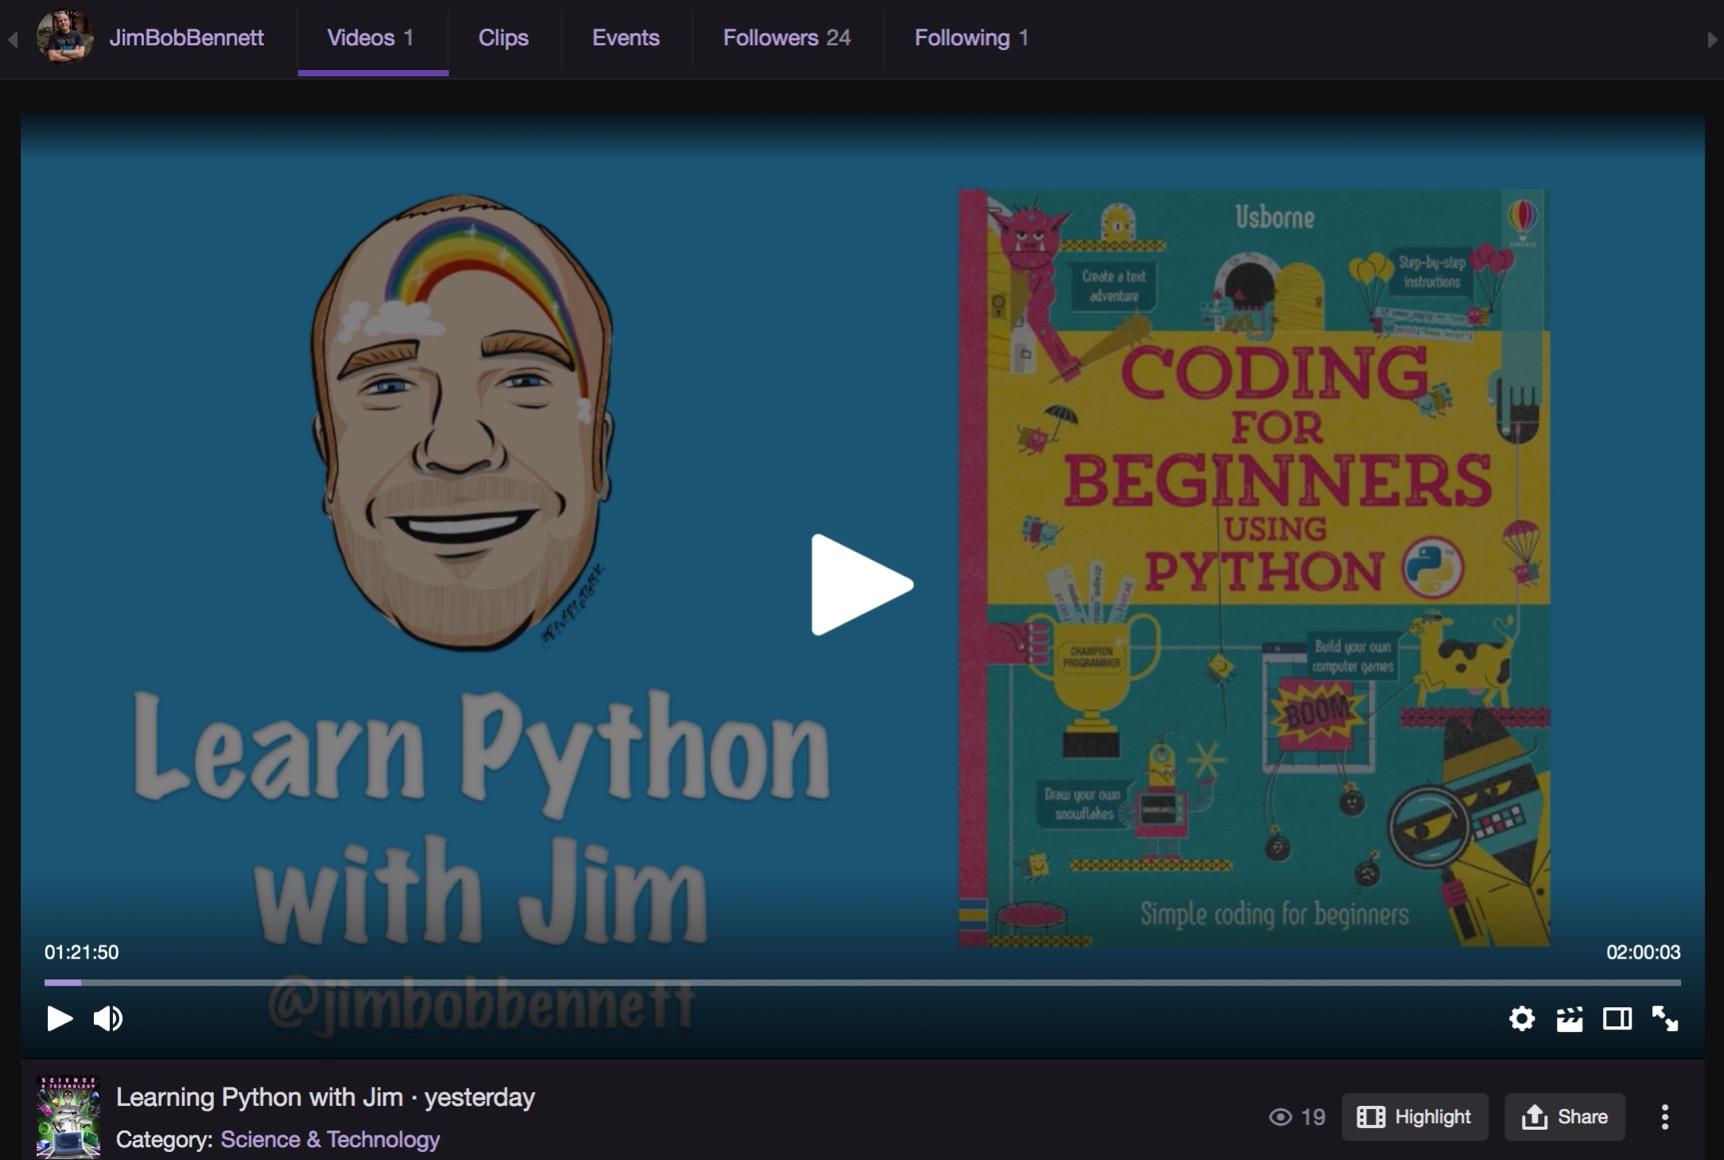
Task: Open JimBobBennett's profile avatar
Action: click(64, 38)
